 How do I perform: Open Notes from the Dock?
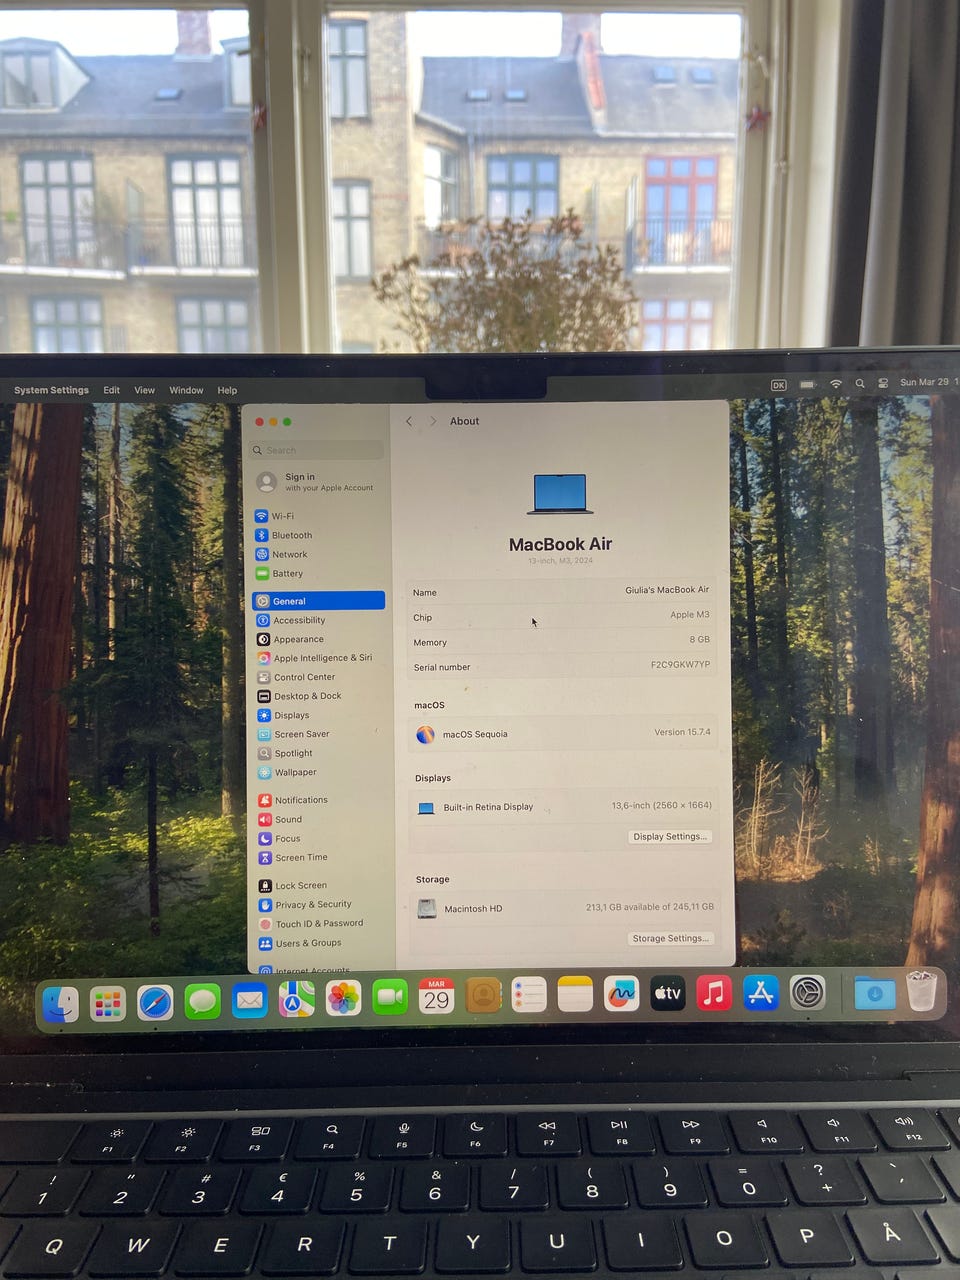pyautogui.click(x=575, y=994)
